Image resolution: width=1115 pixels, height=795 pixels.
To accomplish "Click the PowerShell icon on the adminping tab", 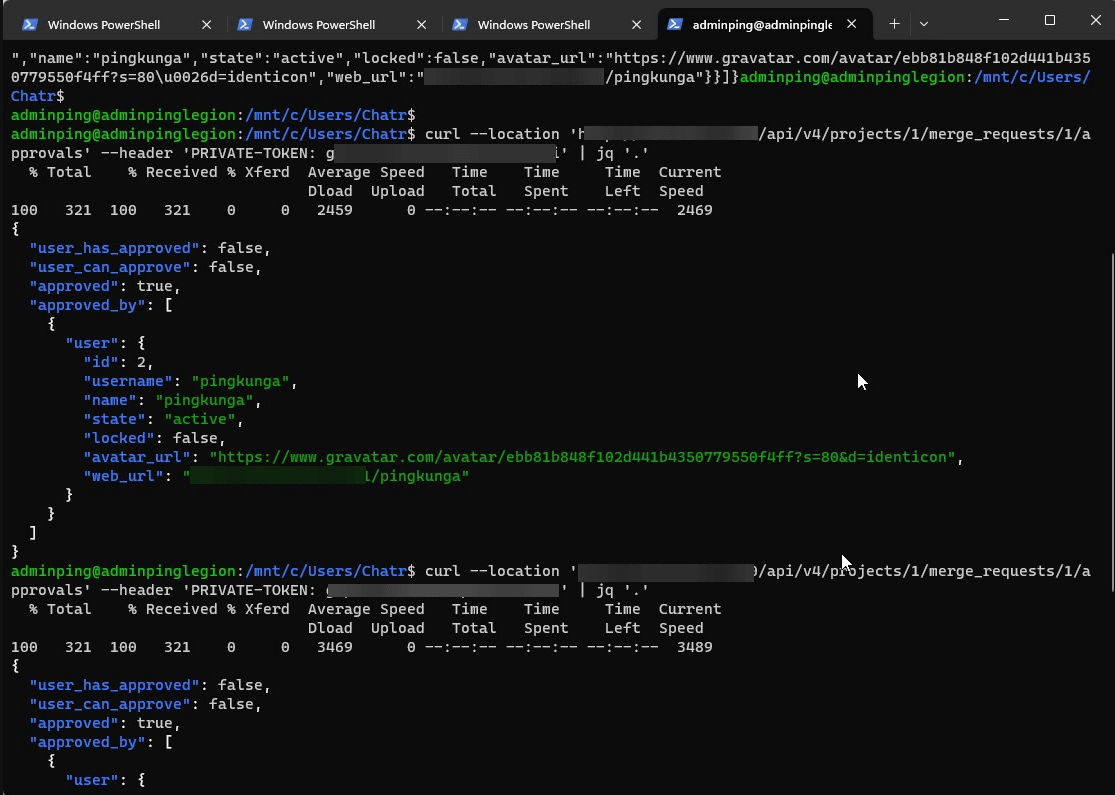I will click(x=676, y=23).
